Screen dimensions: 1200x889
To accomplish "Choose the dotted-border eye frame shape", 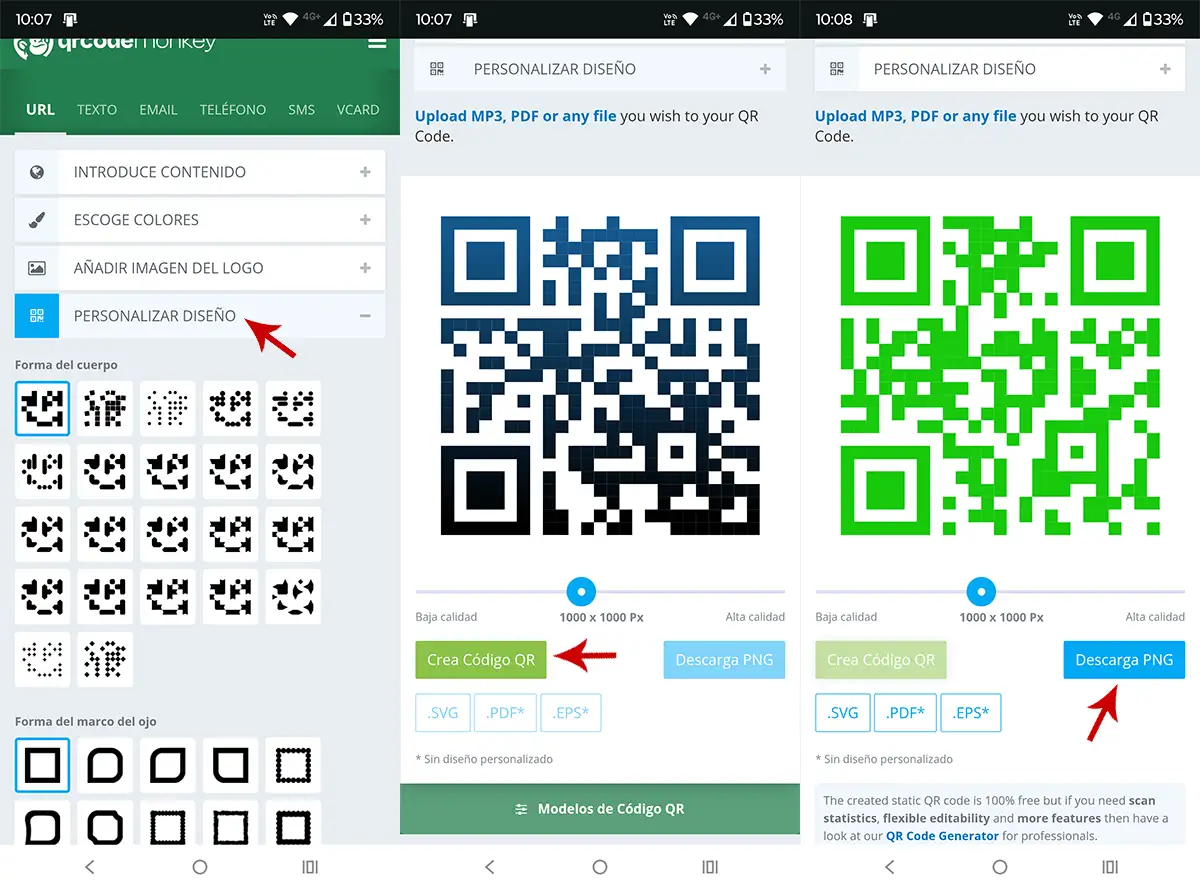I will click(293, 766).
